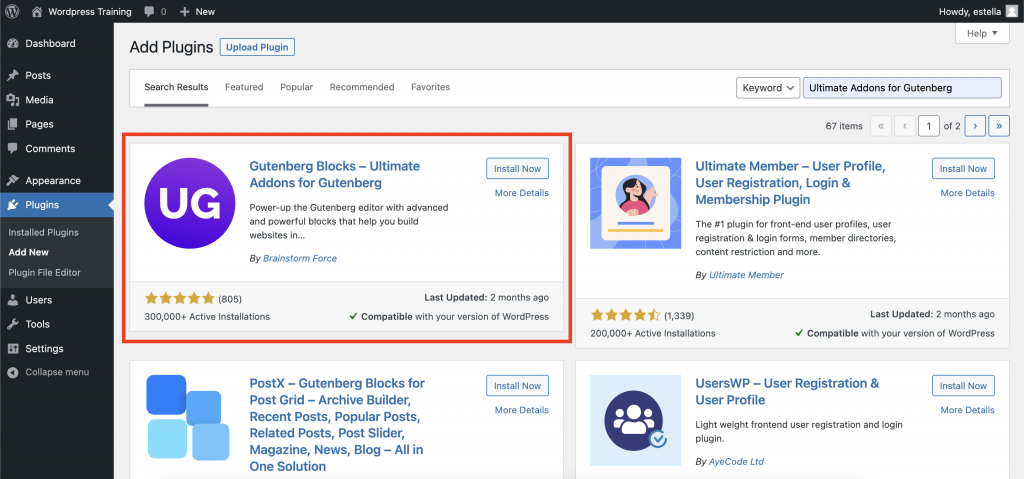Expand the Help panel
Image resolution: width=1024 pixels, height=479 pixels.
(982, 33)
